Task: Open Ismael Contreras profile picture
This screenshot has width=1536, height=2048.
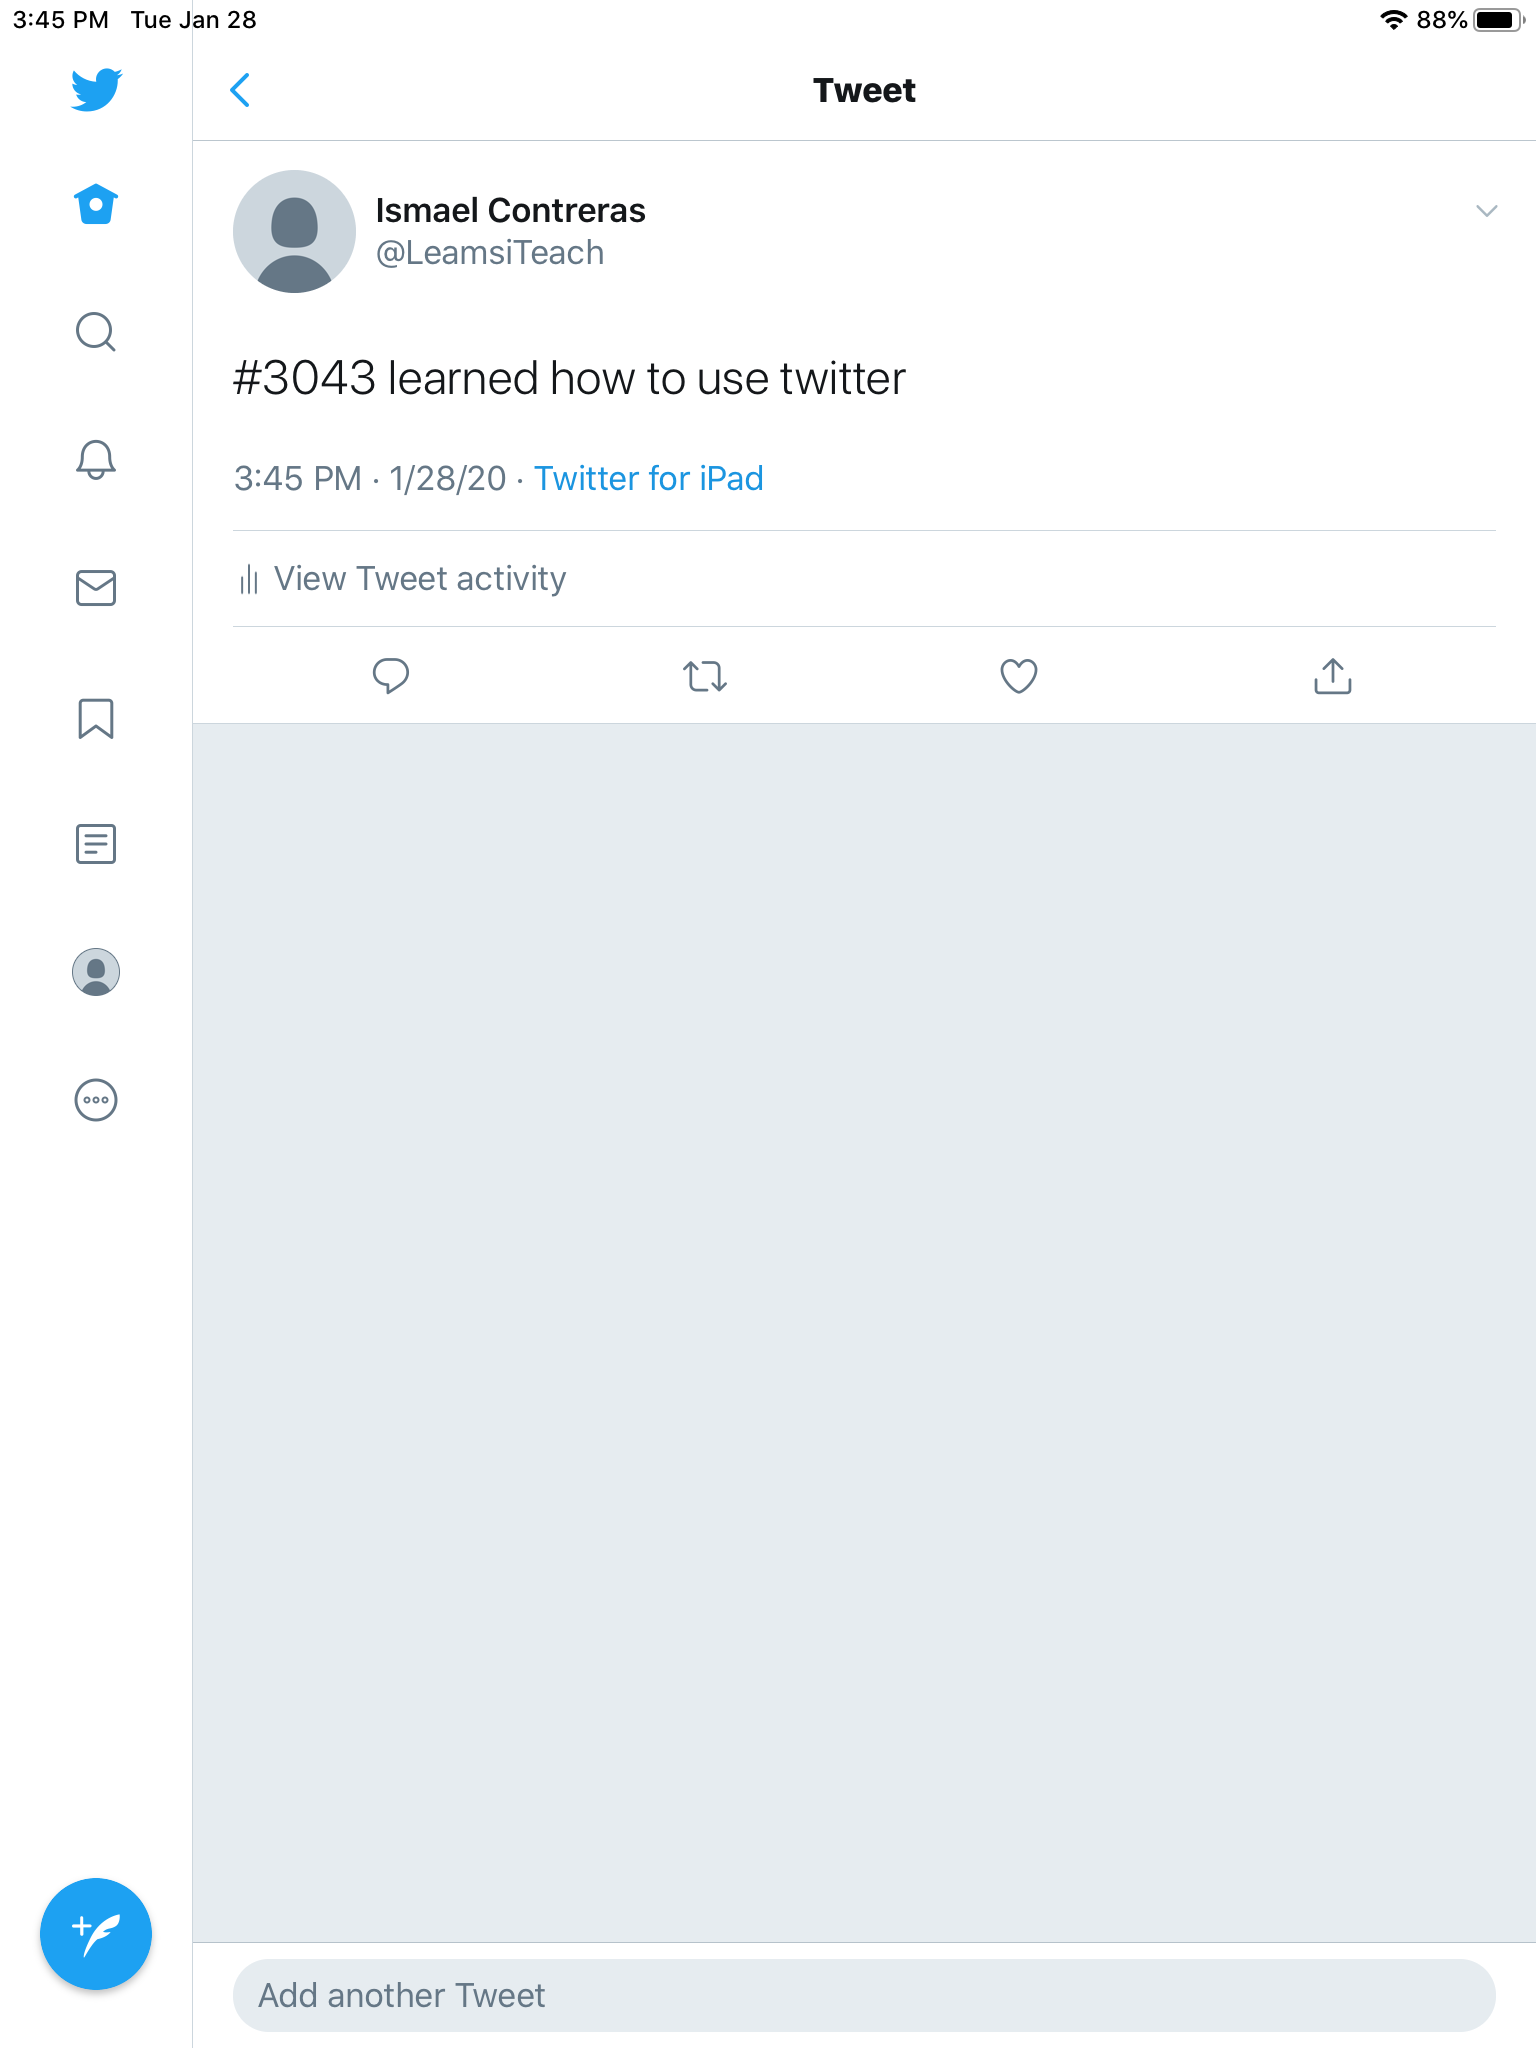Action: [294, 232]
